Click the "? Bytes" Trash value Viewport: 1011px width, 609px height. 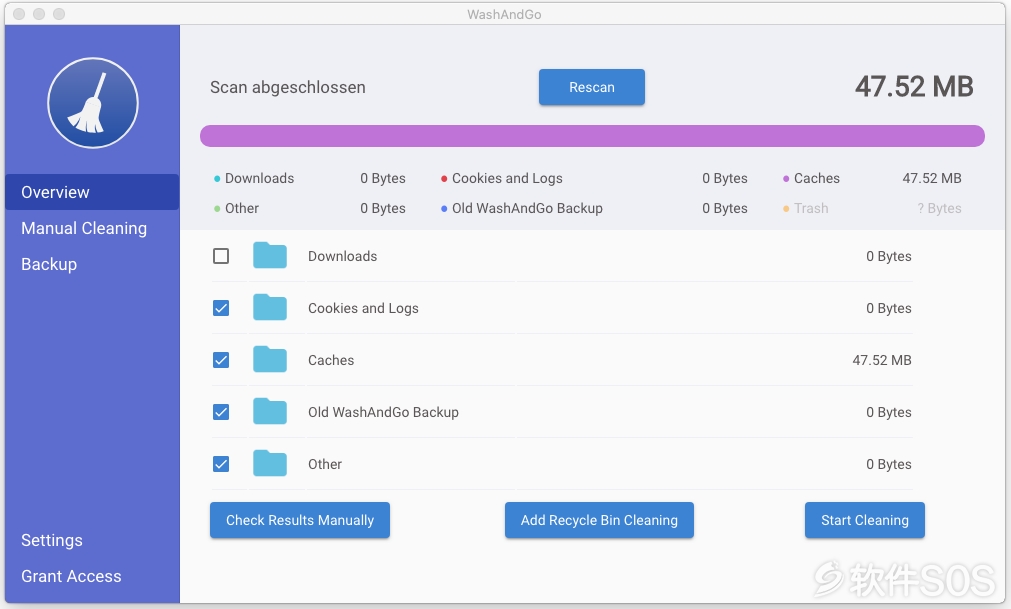point(939,208)
